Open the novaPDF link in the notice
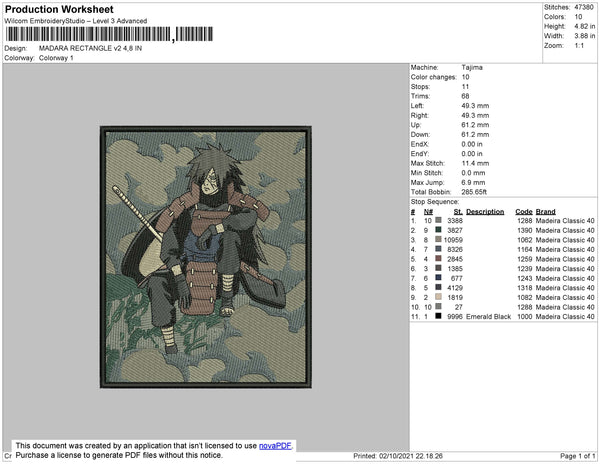Screen dimensions: 600x464 click(275, 446)
